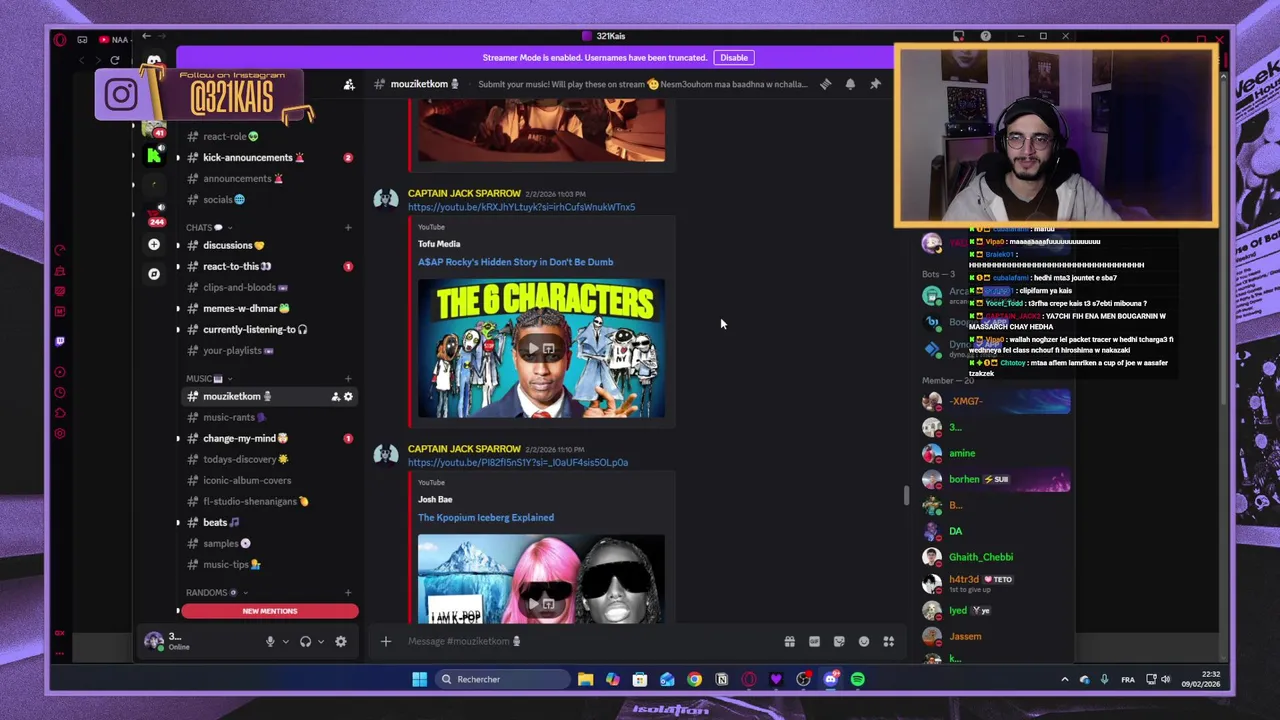Open notification settings bell icon

click(x=850, y=85)
